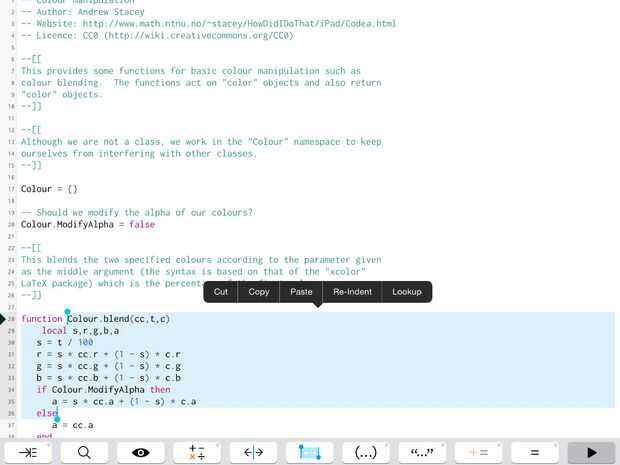Insert parentheses with the (...) key
620x465 pixels.
tap(366, 452)
